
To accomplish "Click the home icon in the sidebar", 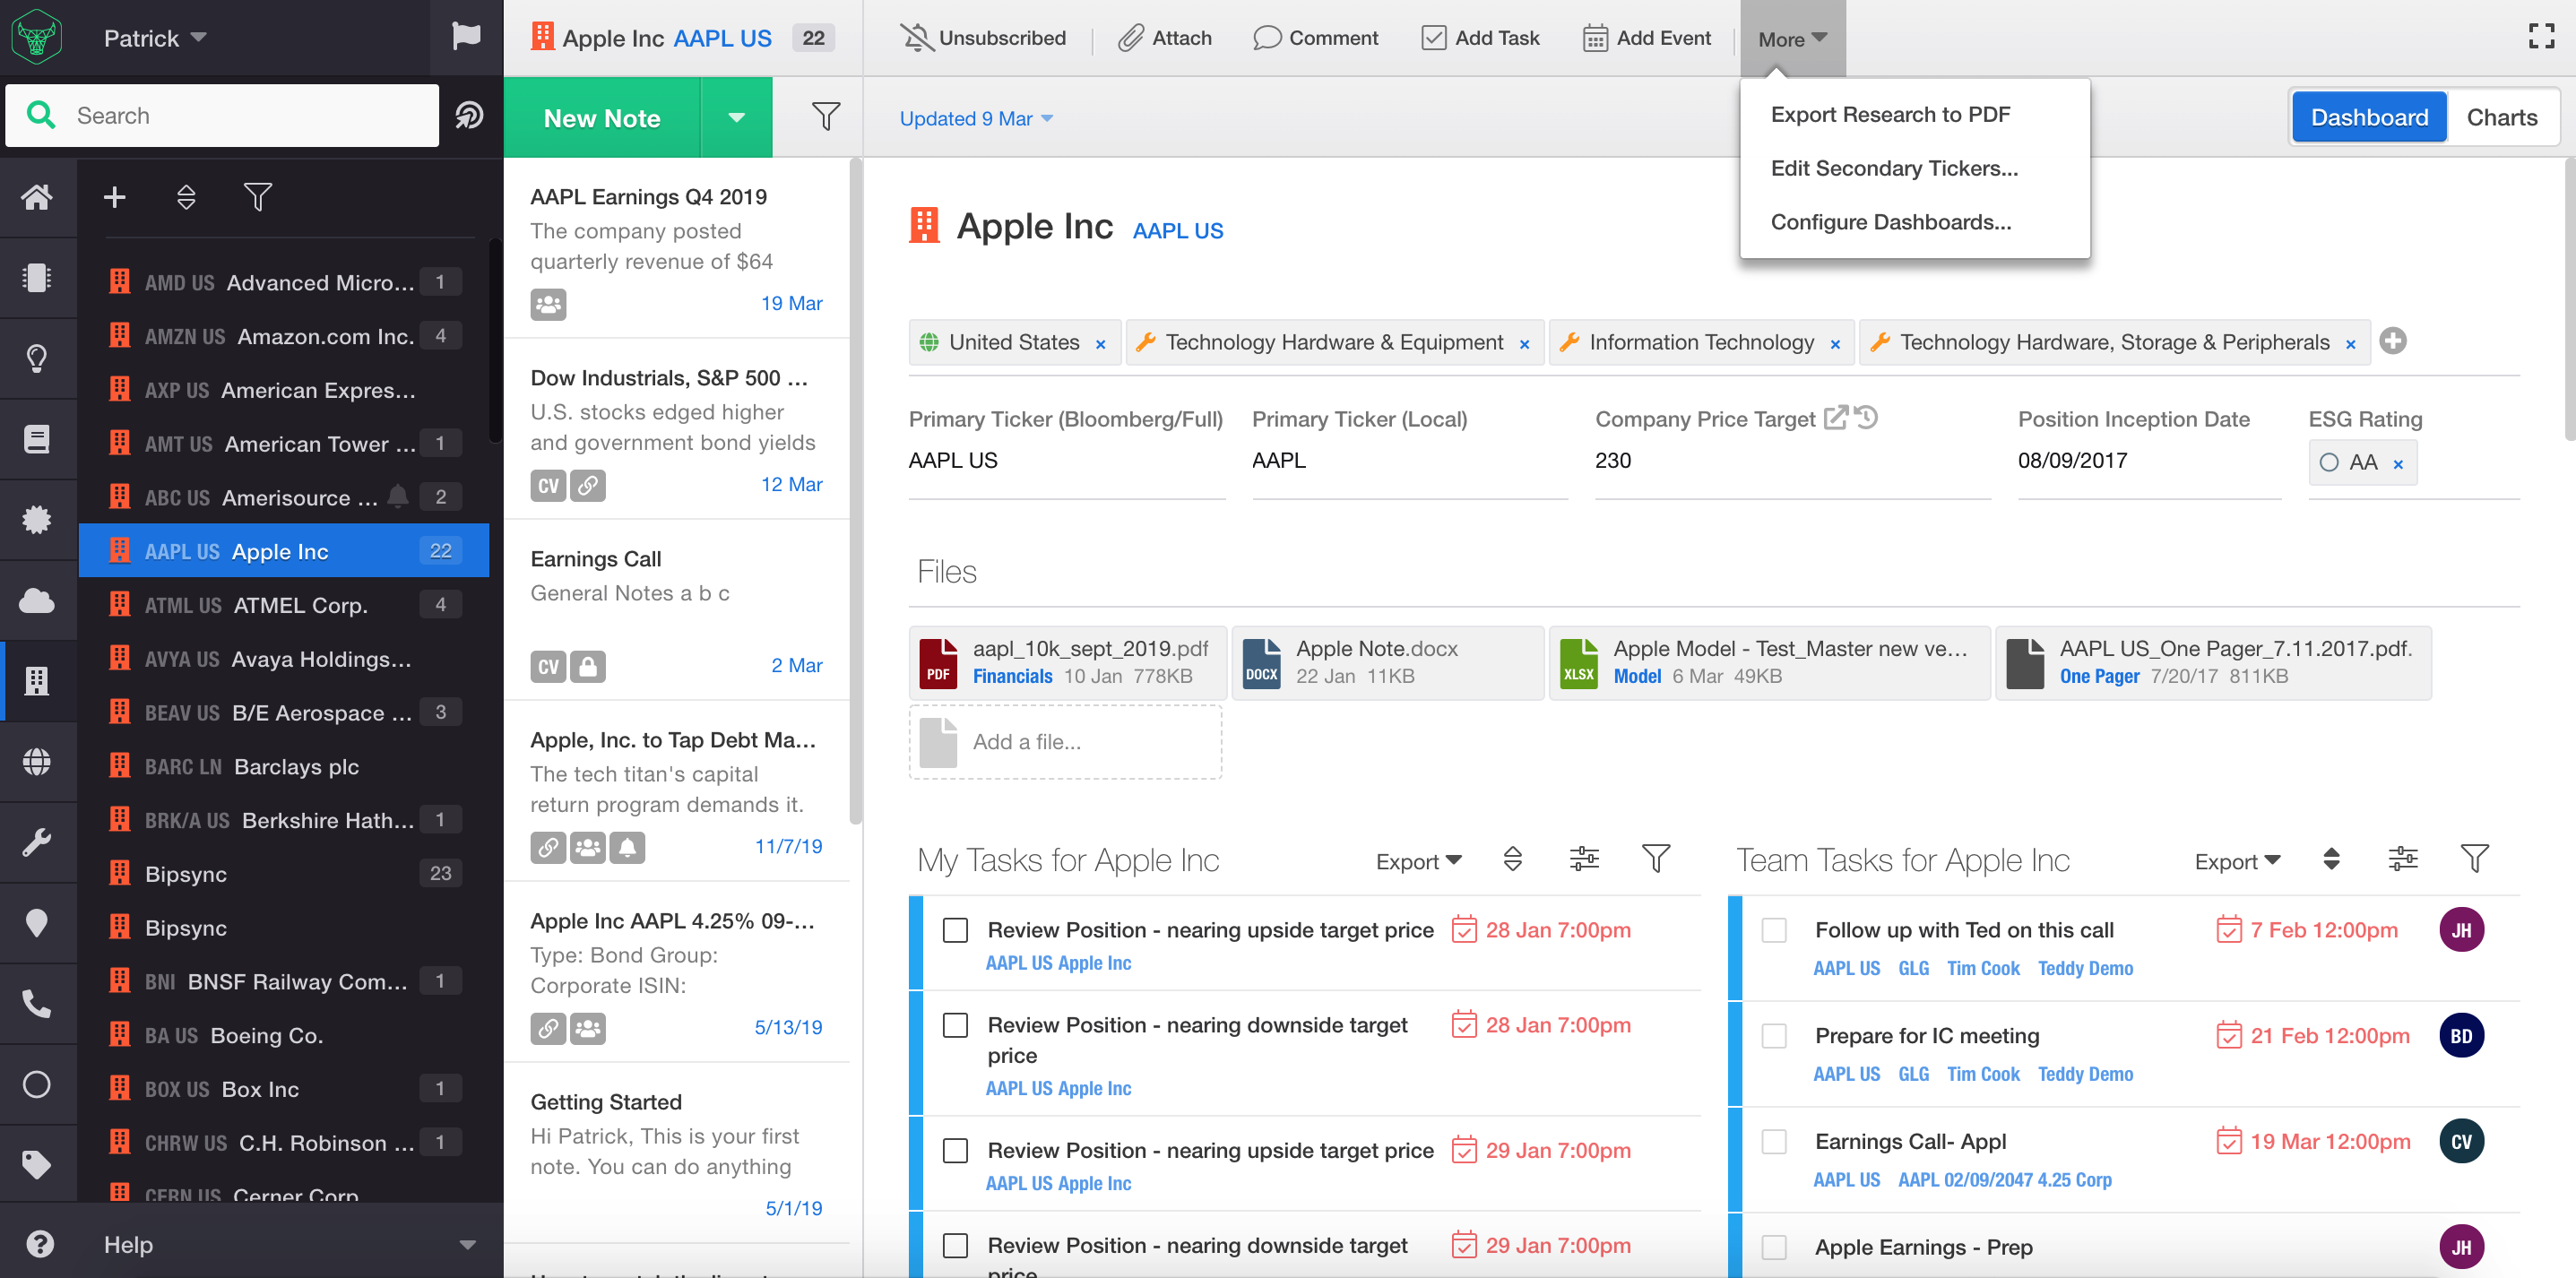I will pyautogui.click(x=37, y=197).
